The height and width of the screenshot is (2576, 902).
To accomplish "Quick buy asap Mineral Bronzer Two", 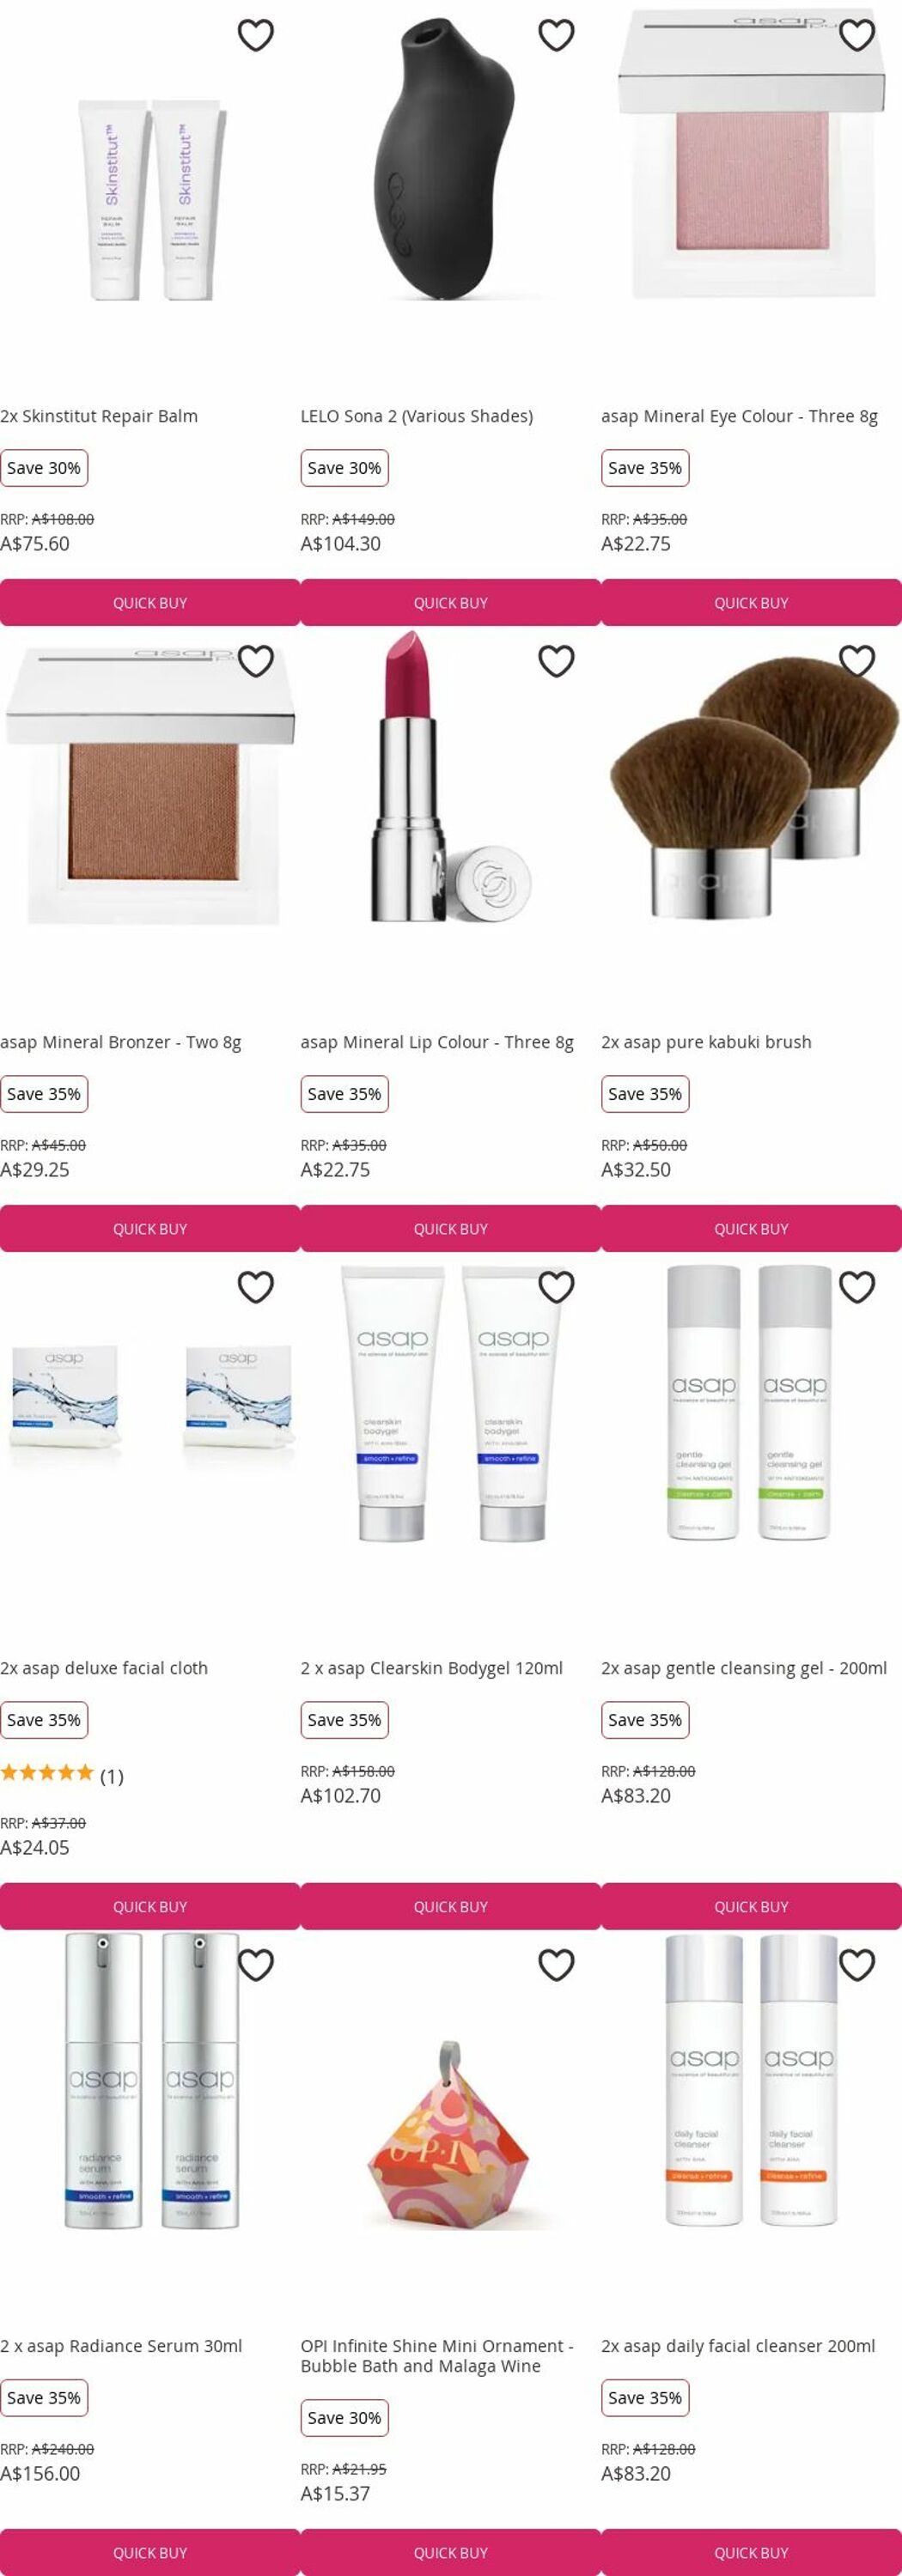I will (x=150, y=1229).
